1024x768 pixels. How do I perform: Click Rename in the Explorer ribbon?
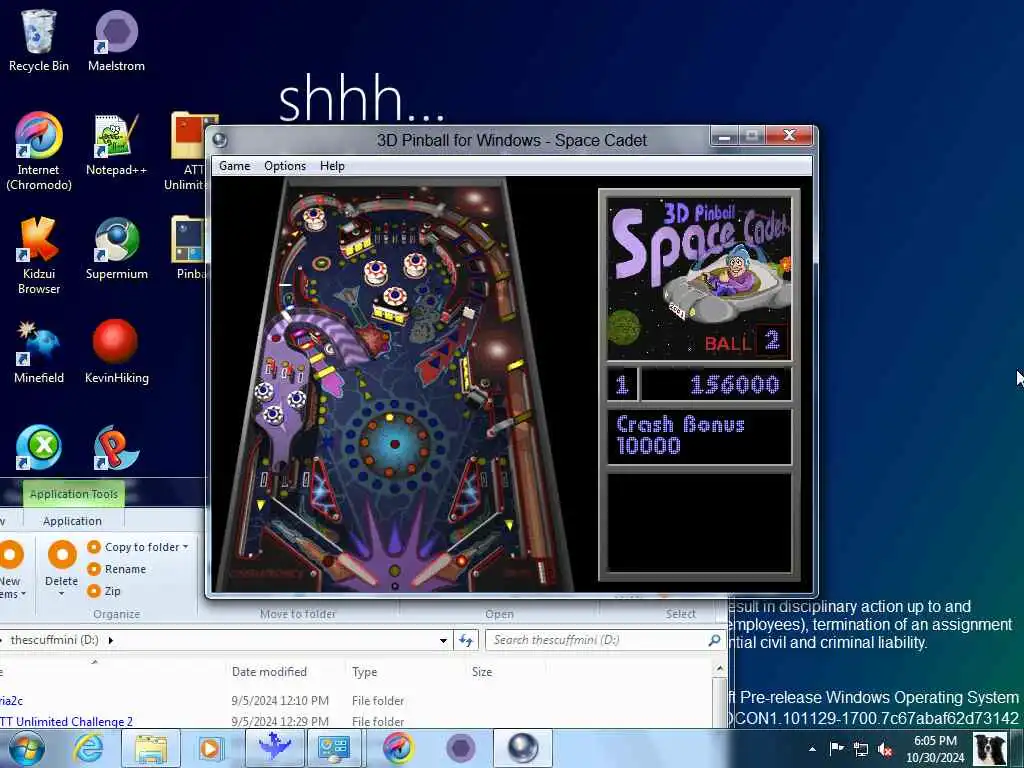(118, 569)
